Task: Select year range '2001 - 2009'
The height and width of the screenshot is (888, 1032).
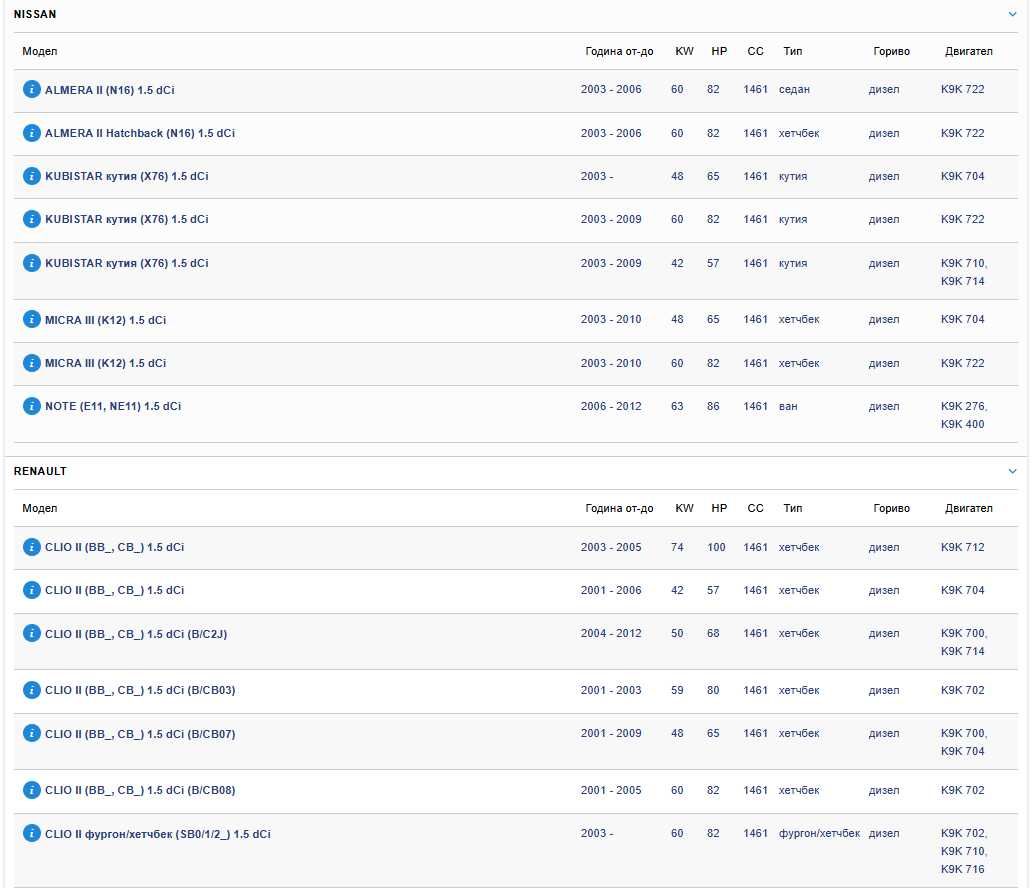Action: pyautogui.click(x=611, y=733)
